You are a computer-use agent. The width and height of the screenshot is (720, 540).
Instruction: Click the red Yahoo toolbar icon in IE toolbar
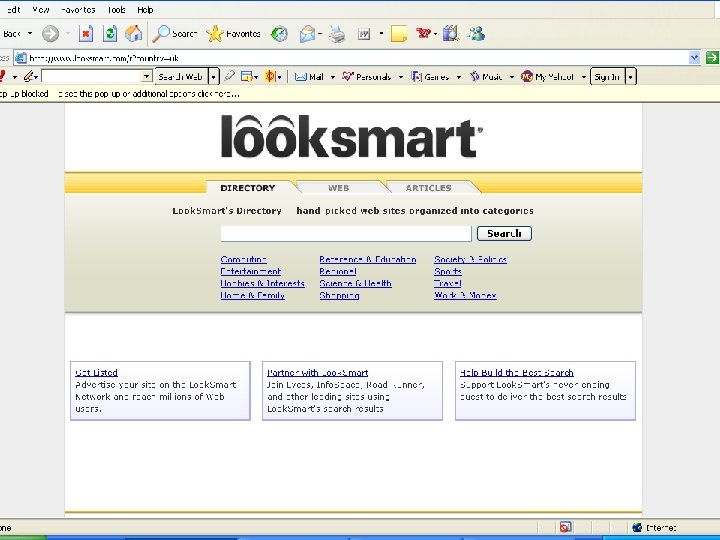pos(423,33)
